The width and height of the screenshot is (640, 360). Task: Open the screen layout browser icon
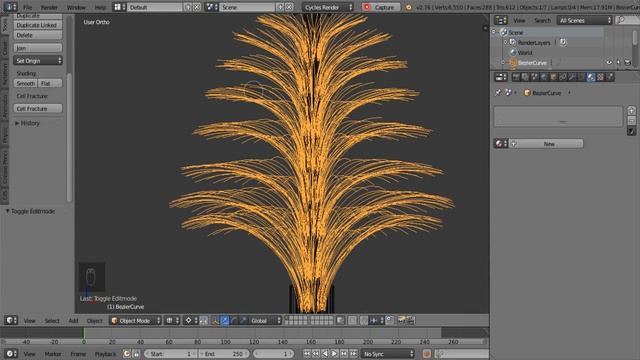[x=119, y=7]
